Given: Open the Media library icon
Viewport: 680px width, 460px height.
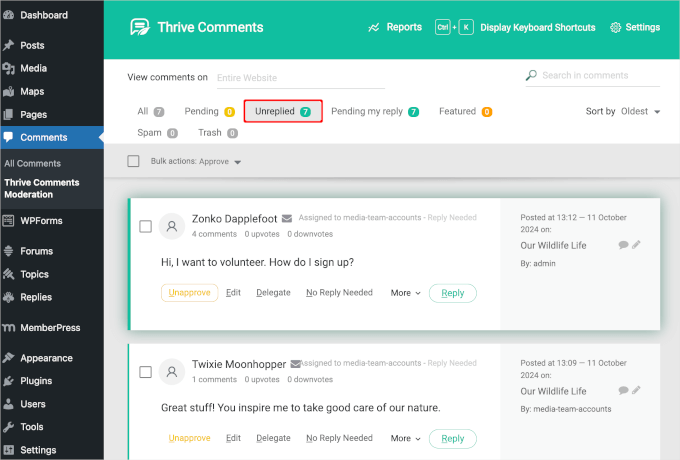Looking at the screenshot, I should coord(8,68).
